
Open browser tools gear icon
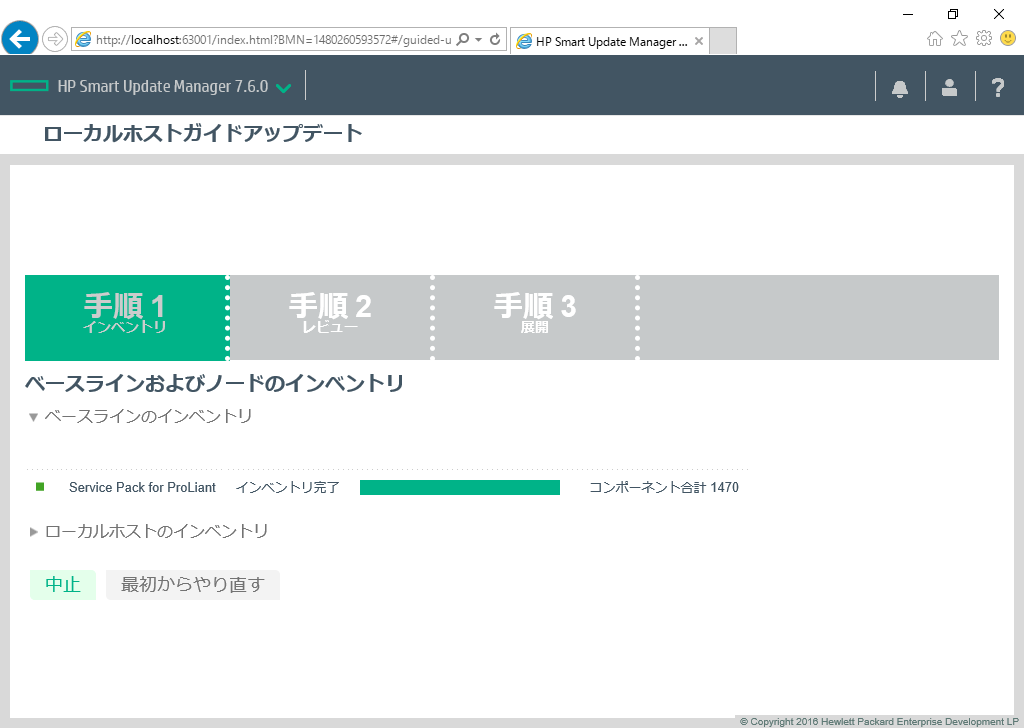[x=984, y=39]
